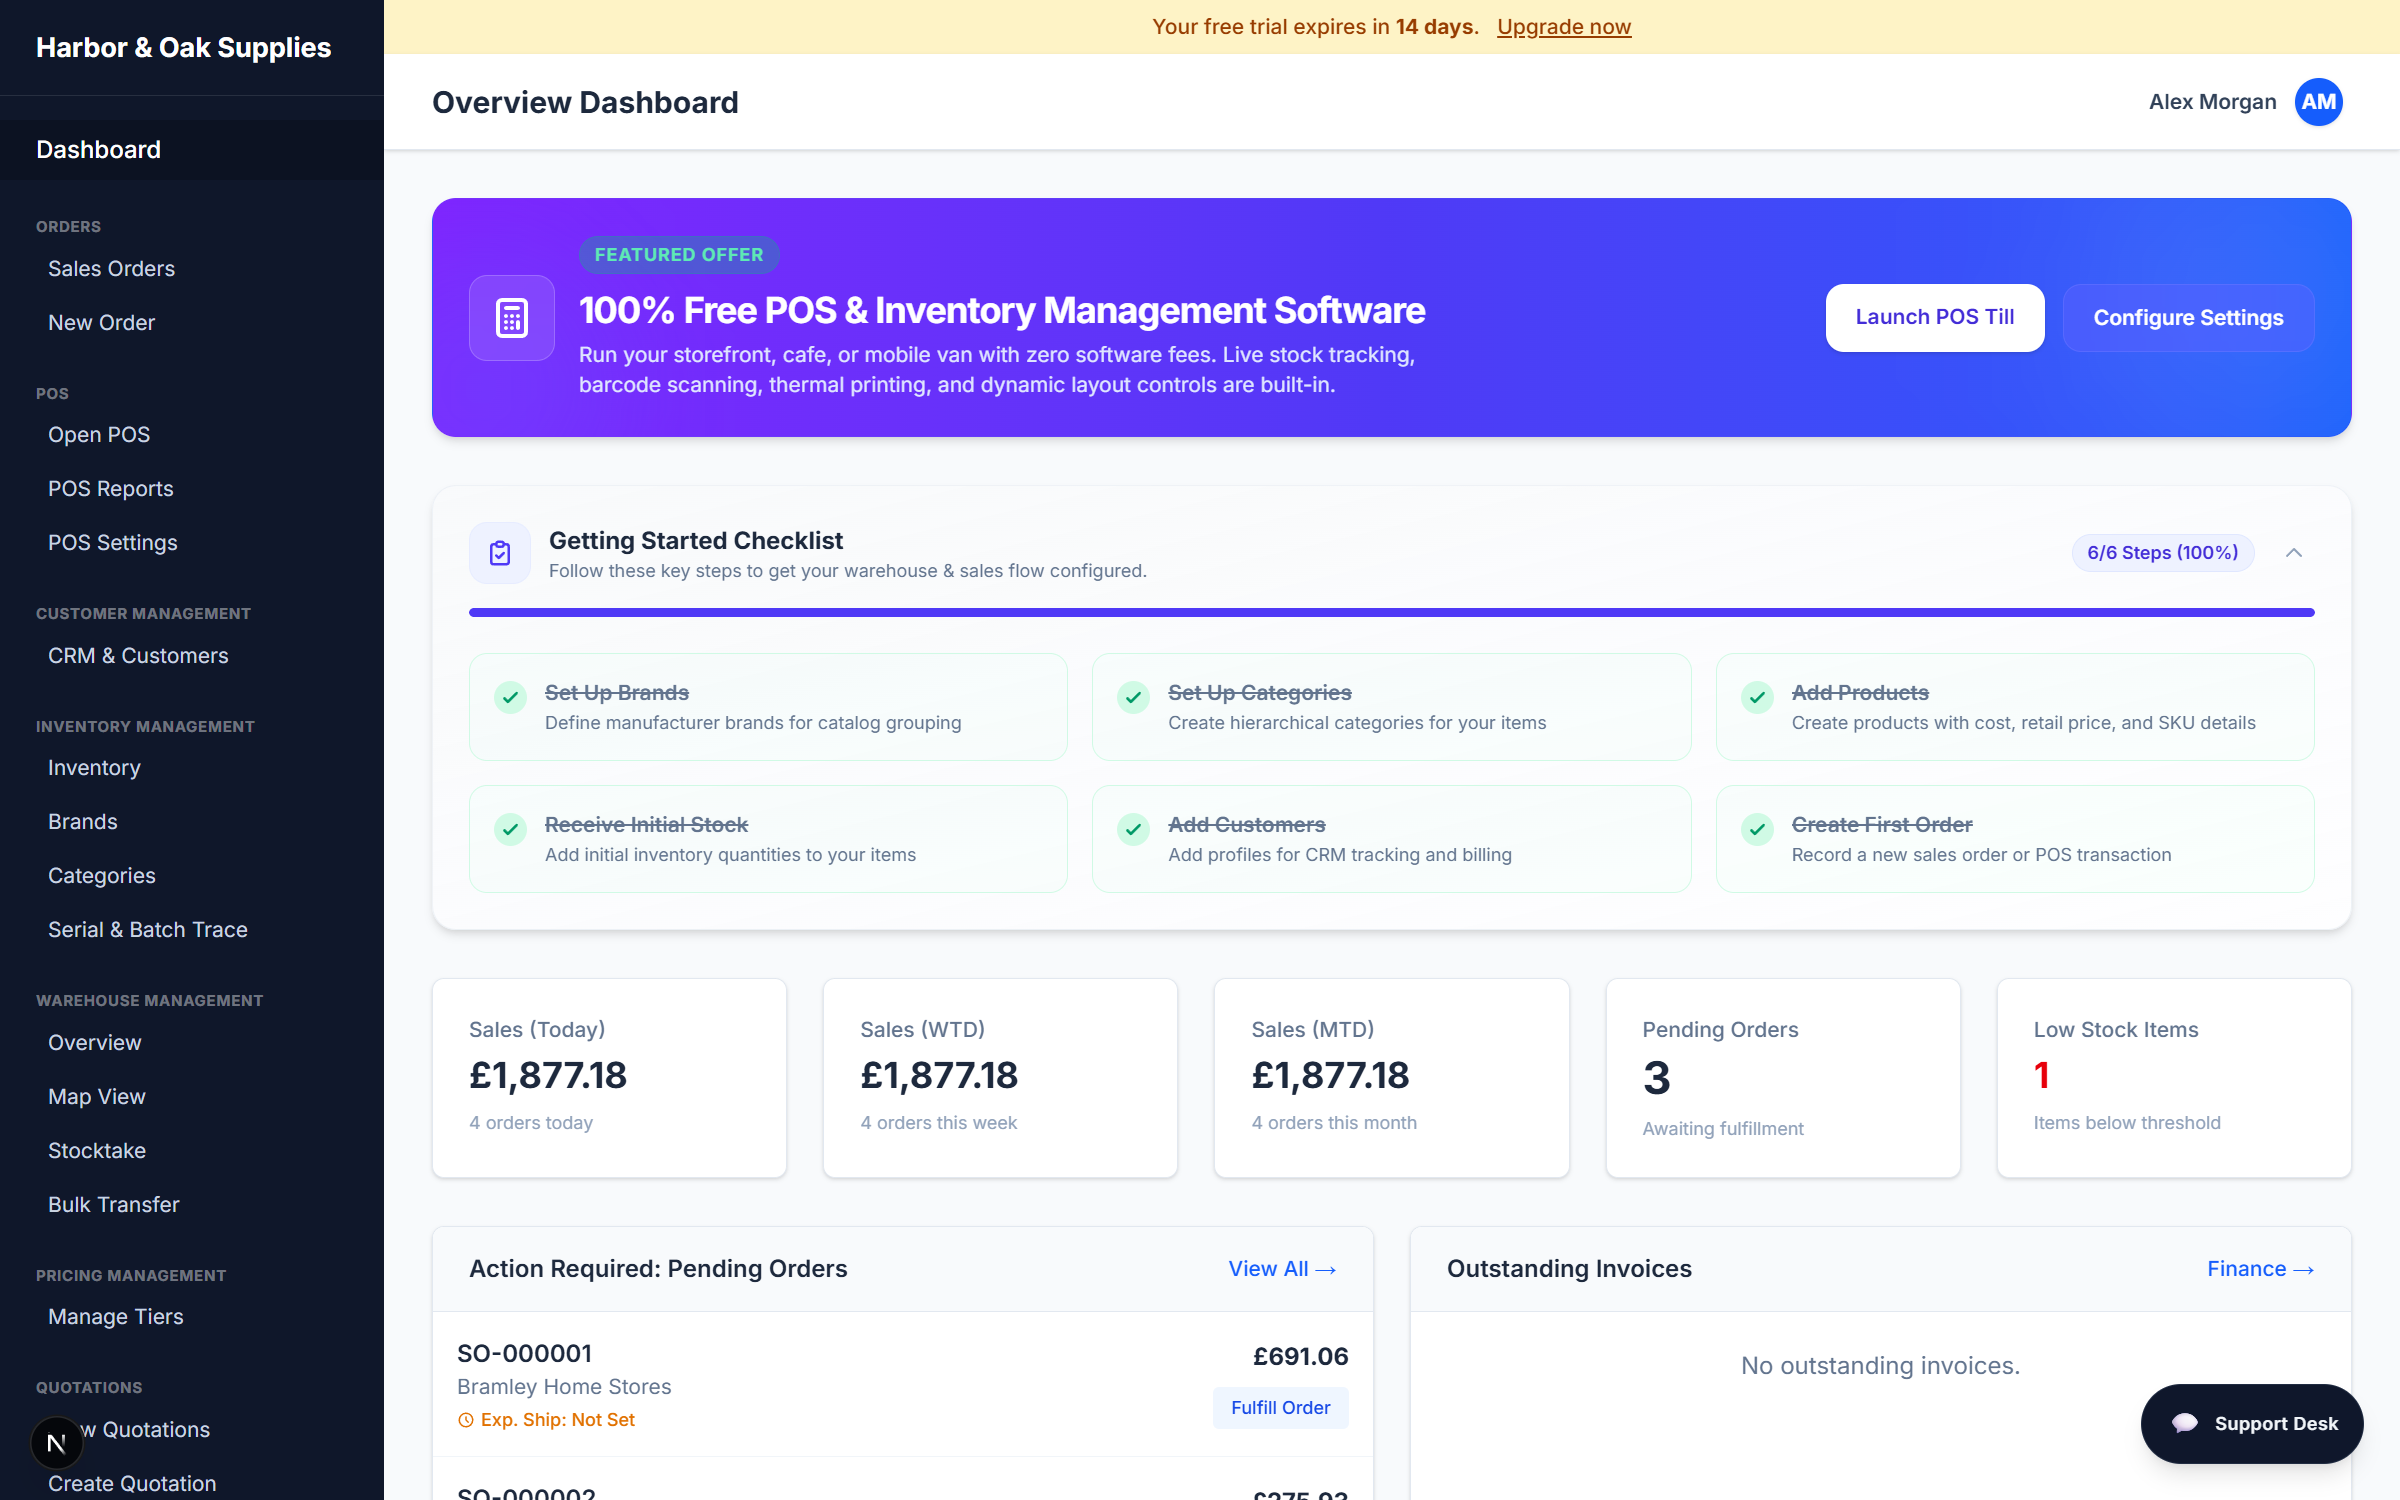
Task: Open the Sales (MTD) card
Action: tap(1391, 1078)
